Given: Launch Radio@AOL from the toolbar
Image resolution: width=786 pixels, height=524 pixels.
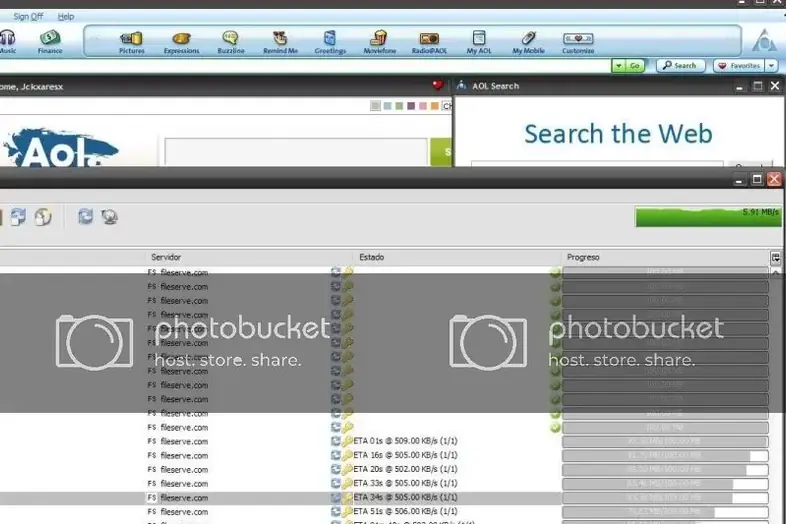Looking at the screenshot, I should pos(429,42).
